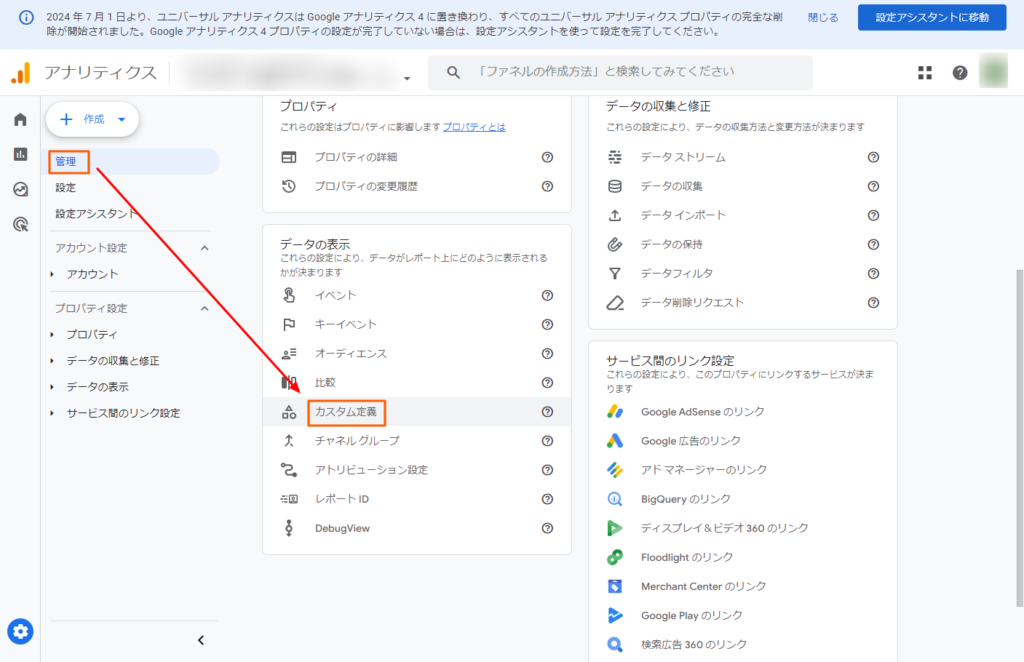Expand サービス間のリンク設定 in sidebar
This screenshot has width=1024, height=662.
[52, 413]
